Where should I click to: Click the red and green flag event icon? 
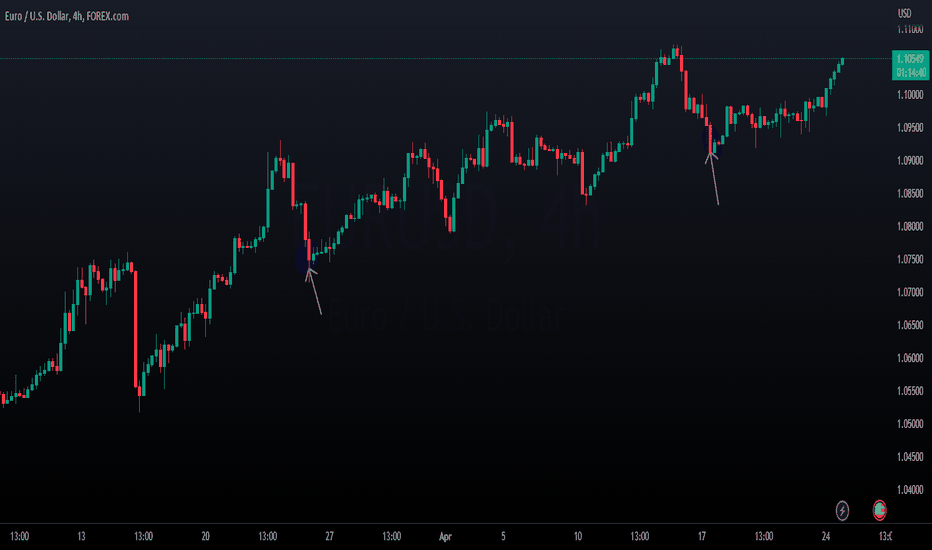click(879, 510)
